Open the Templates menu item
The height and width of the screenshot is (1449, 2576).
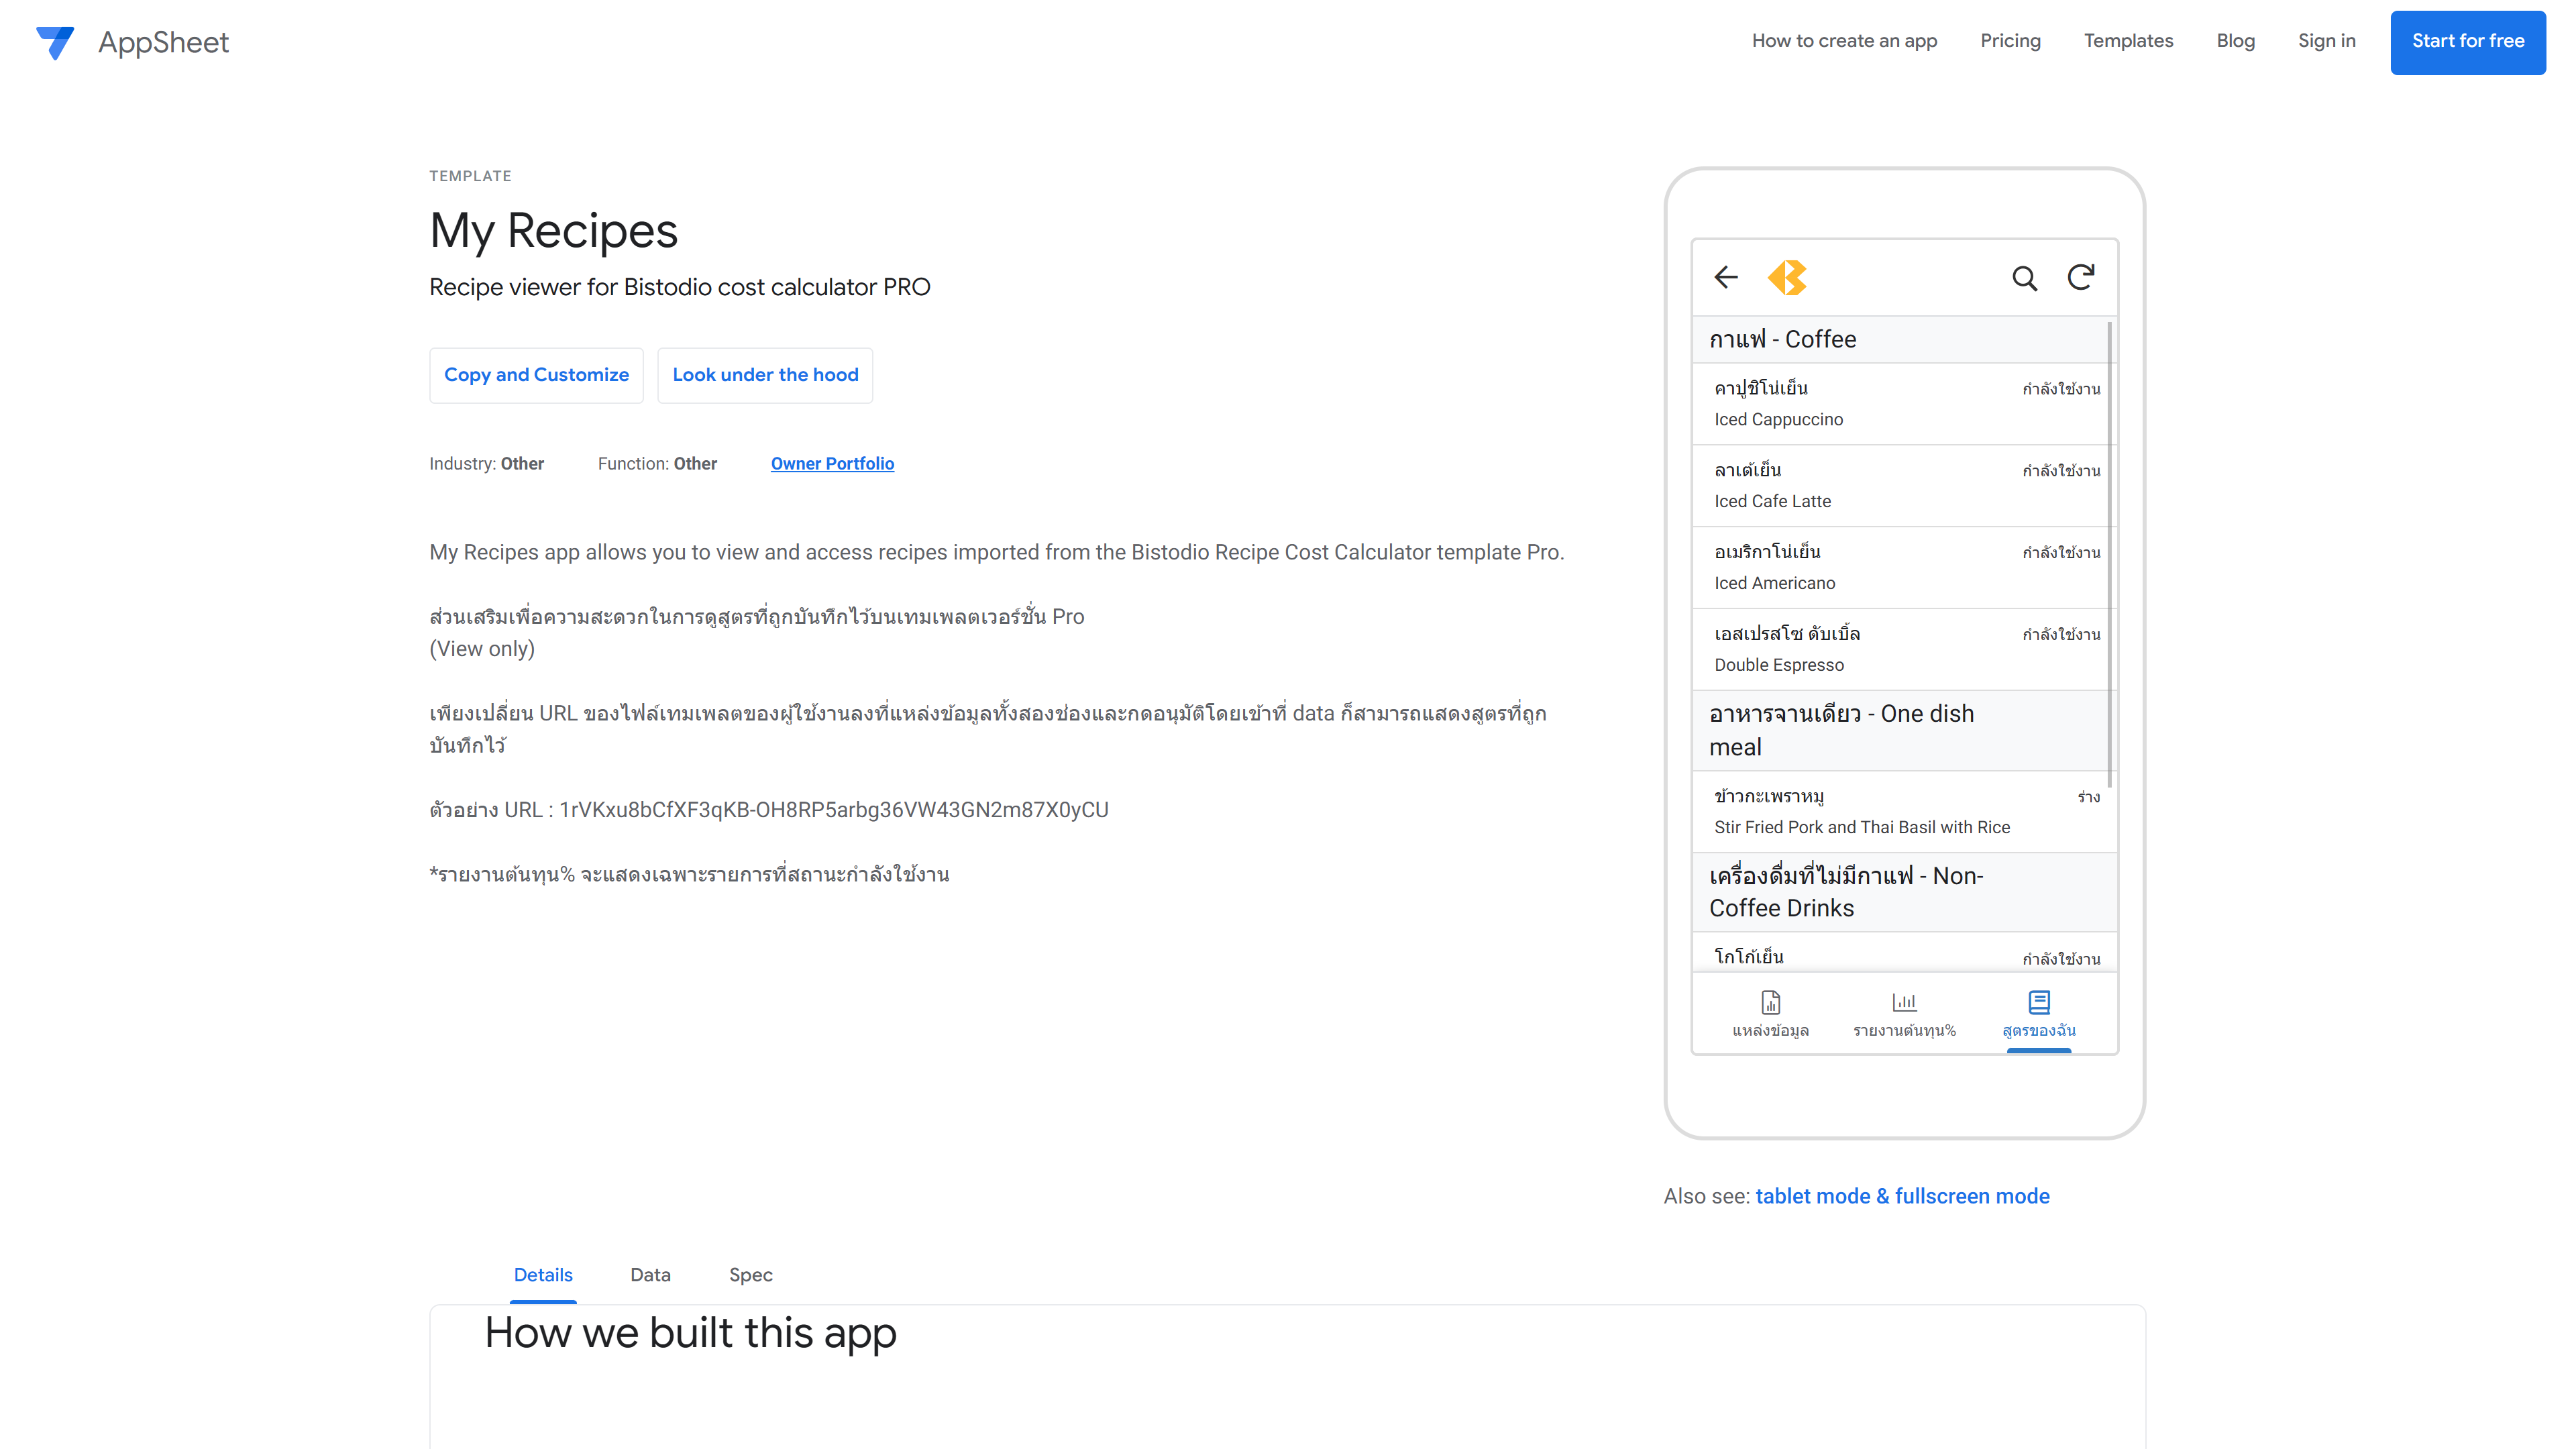(x=2128, y=41)
